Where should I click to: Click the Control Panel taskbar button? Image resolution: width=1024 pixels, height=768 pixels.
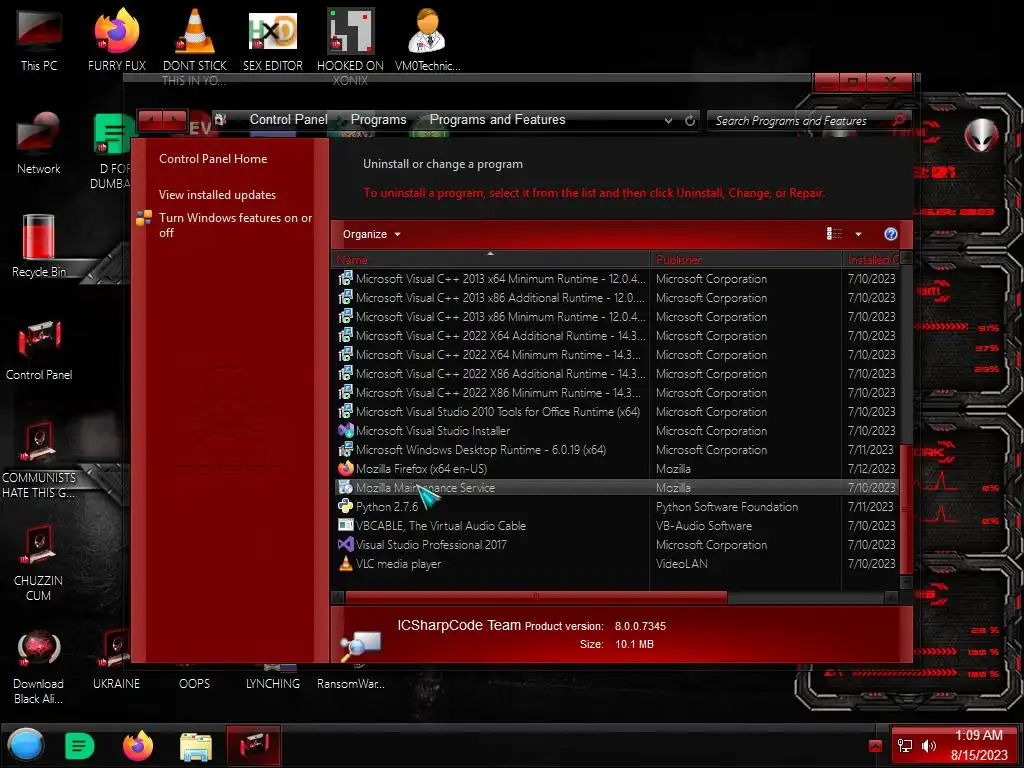click(x=253, y=745)
